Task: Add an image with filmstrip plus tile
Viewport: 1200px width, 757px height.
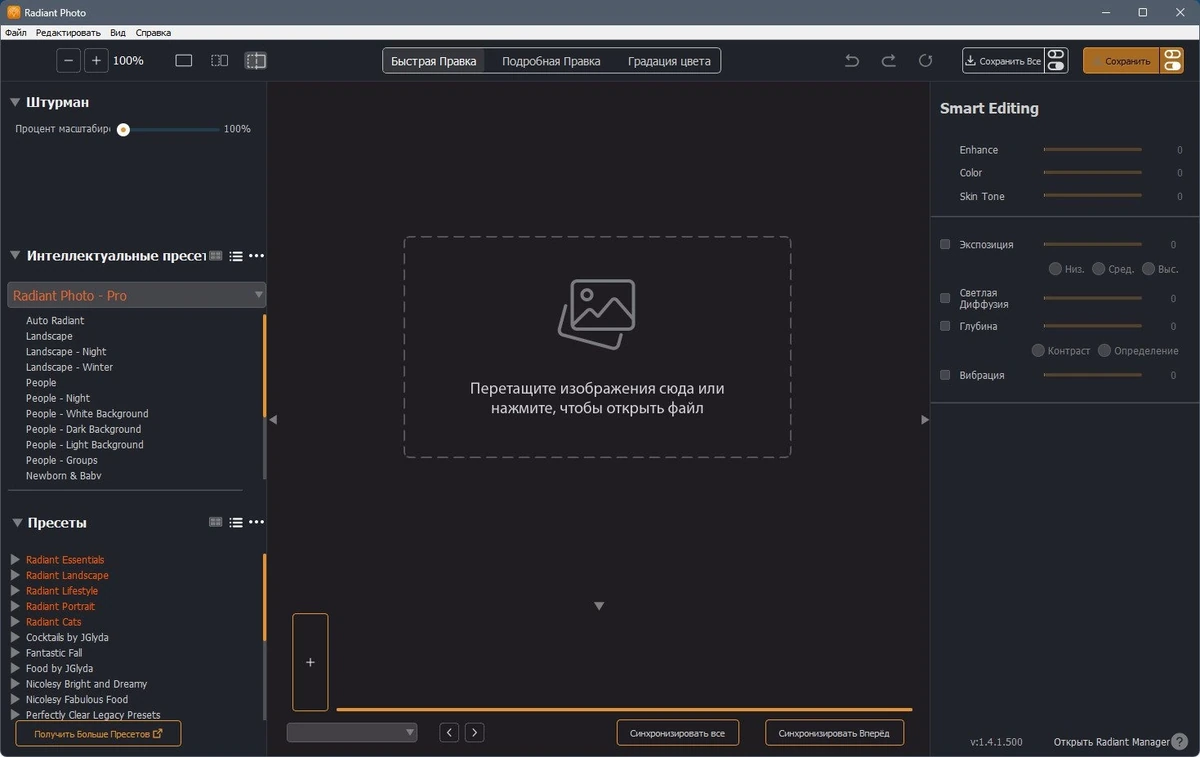Action: [310, 662]
